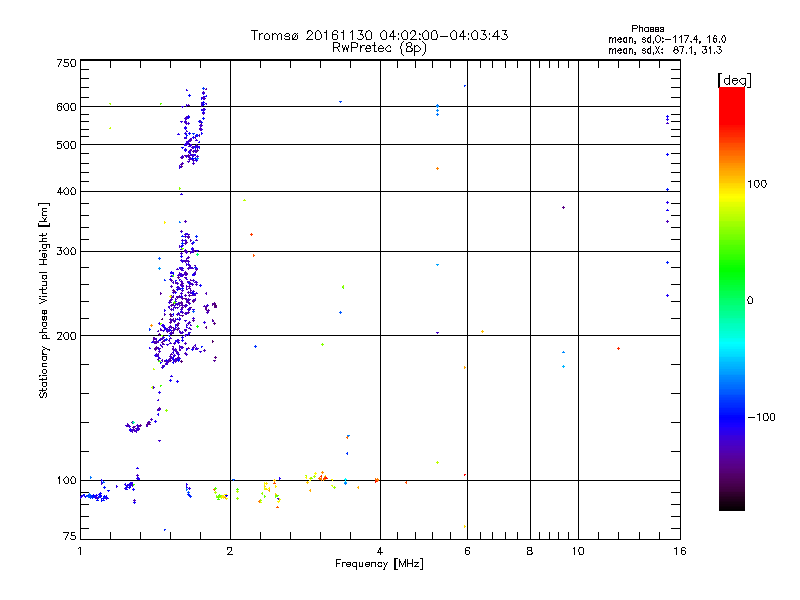Click the '300' y-axis tick label
Screen dimensions: 800x600
[x=66, y=251]
